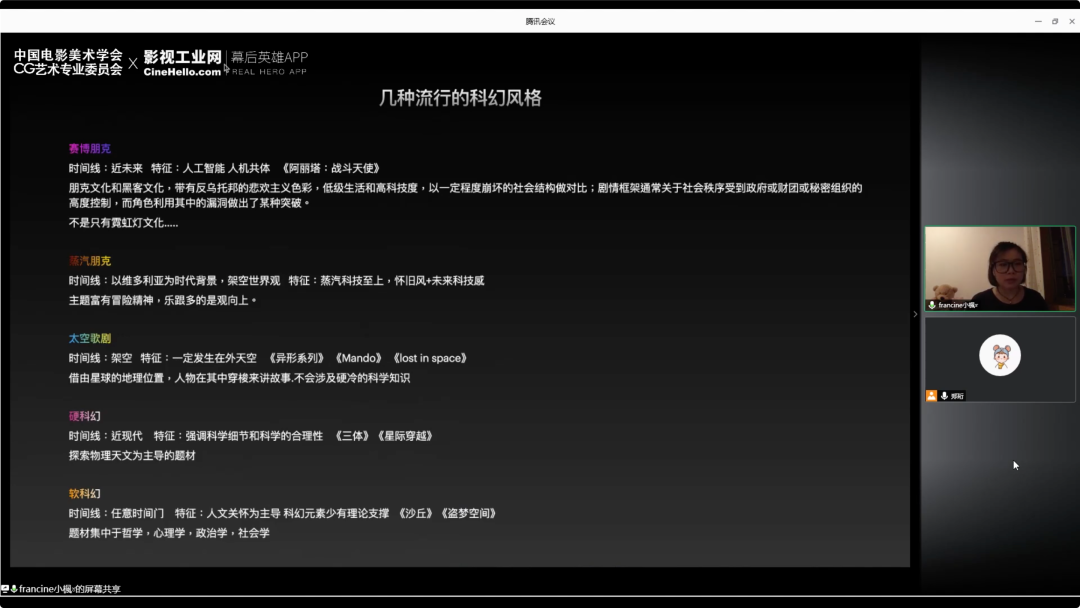Collapse the participant video sidebar arrow
The height and width of the screenshot is (608, 1080).
pos(915,314)
